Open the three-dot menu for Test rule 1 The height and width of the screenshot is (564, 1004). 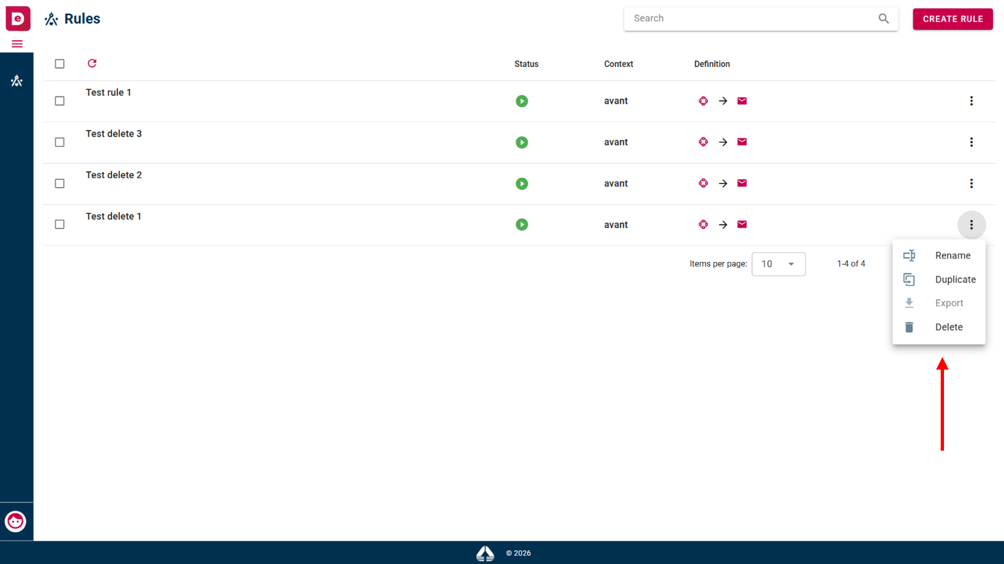click(971, 101)
